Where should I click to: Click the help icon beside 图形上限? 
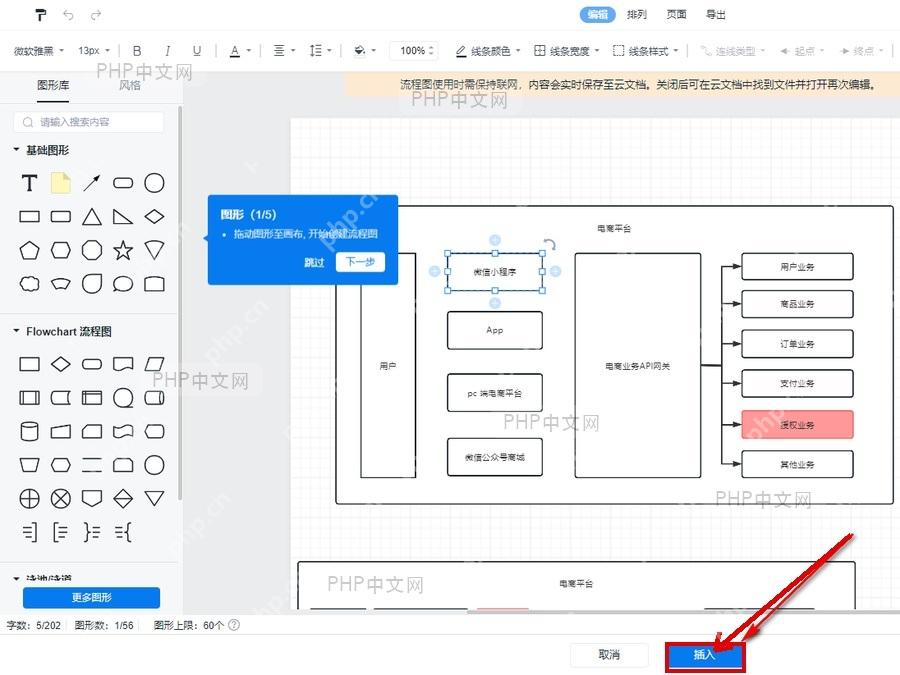click(234, 625)
